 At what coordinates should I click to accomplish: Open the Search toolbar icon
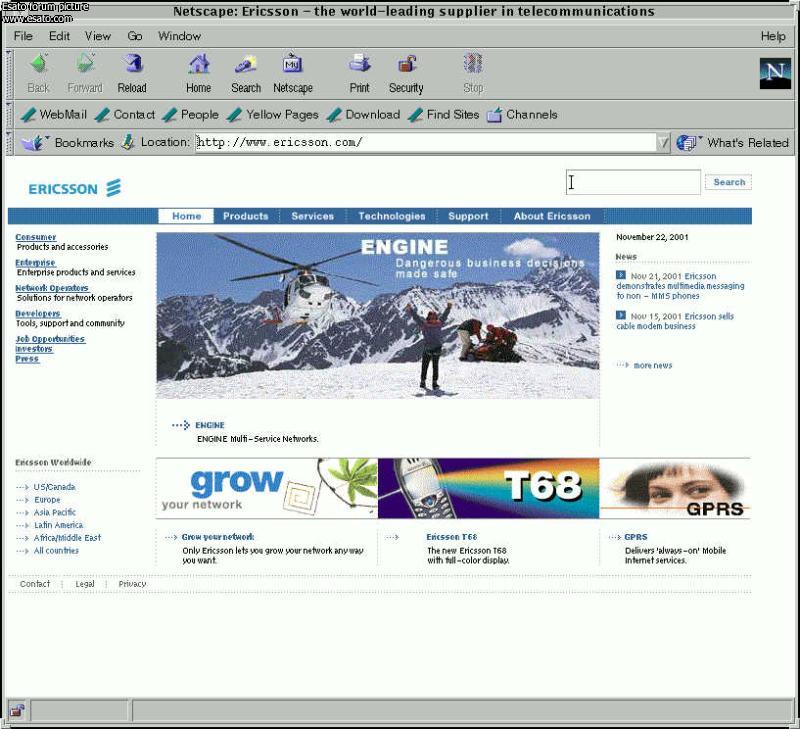point(246,64)
